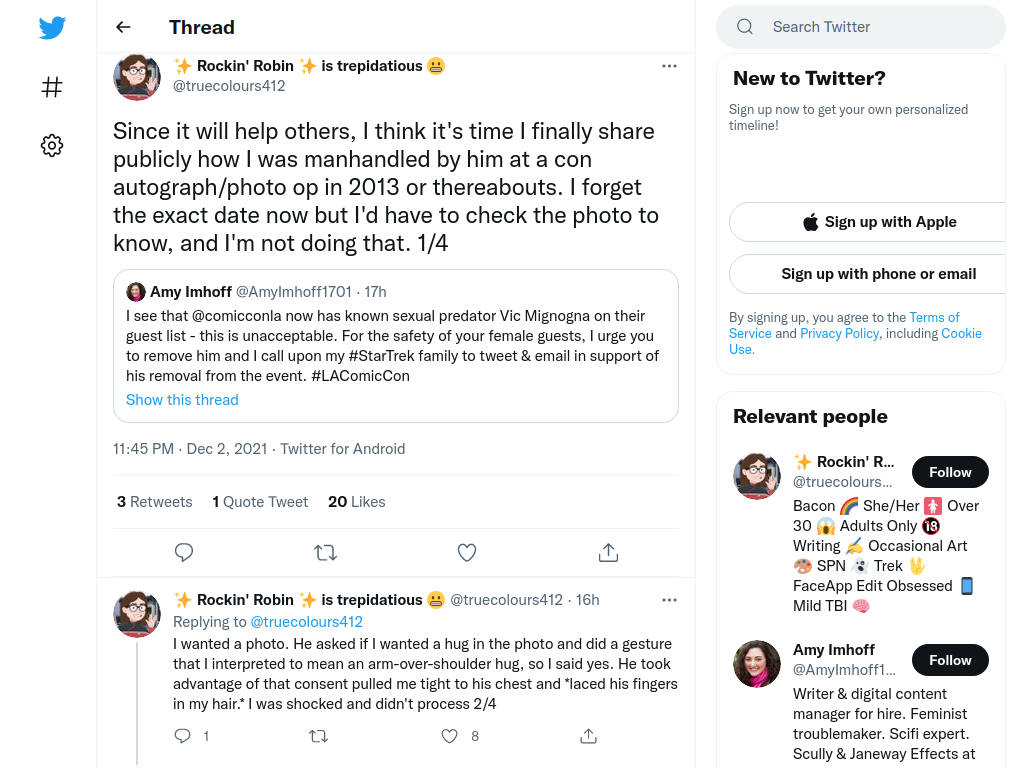Screen dimensions: 1024x768
Task: Retweet the 2/4 reply tweet
Action: coord(318,736)
